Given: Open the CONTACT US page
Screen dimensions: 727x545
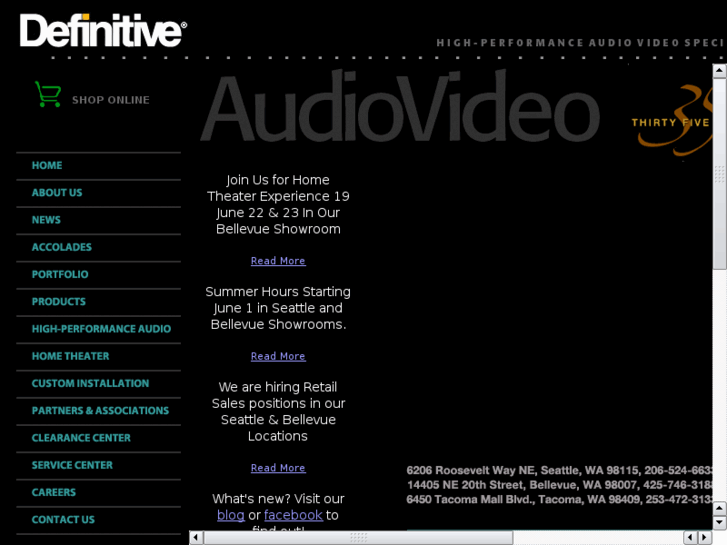Looking at the screenshot, I should coord(63,520).
